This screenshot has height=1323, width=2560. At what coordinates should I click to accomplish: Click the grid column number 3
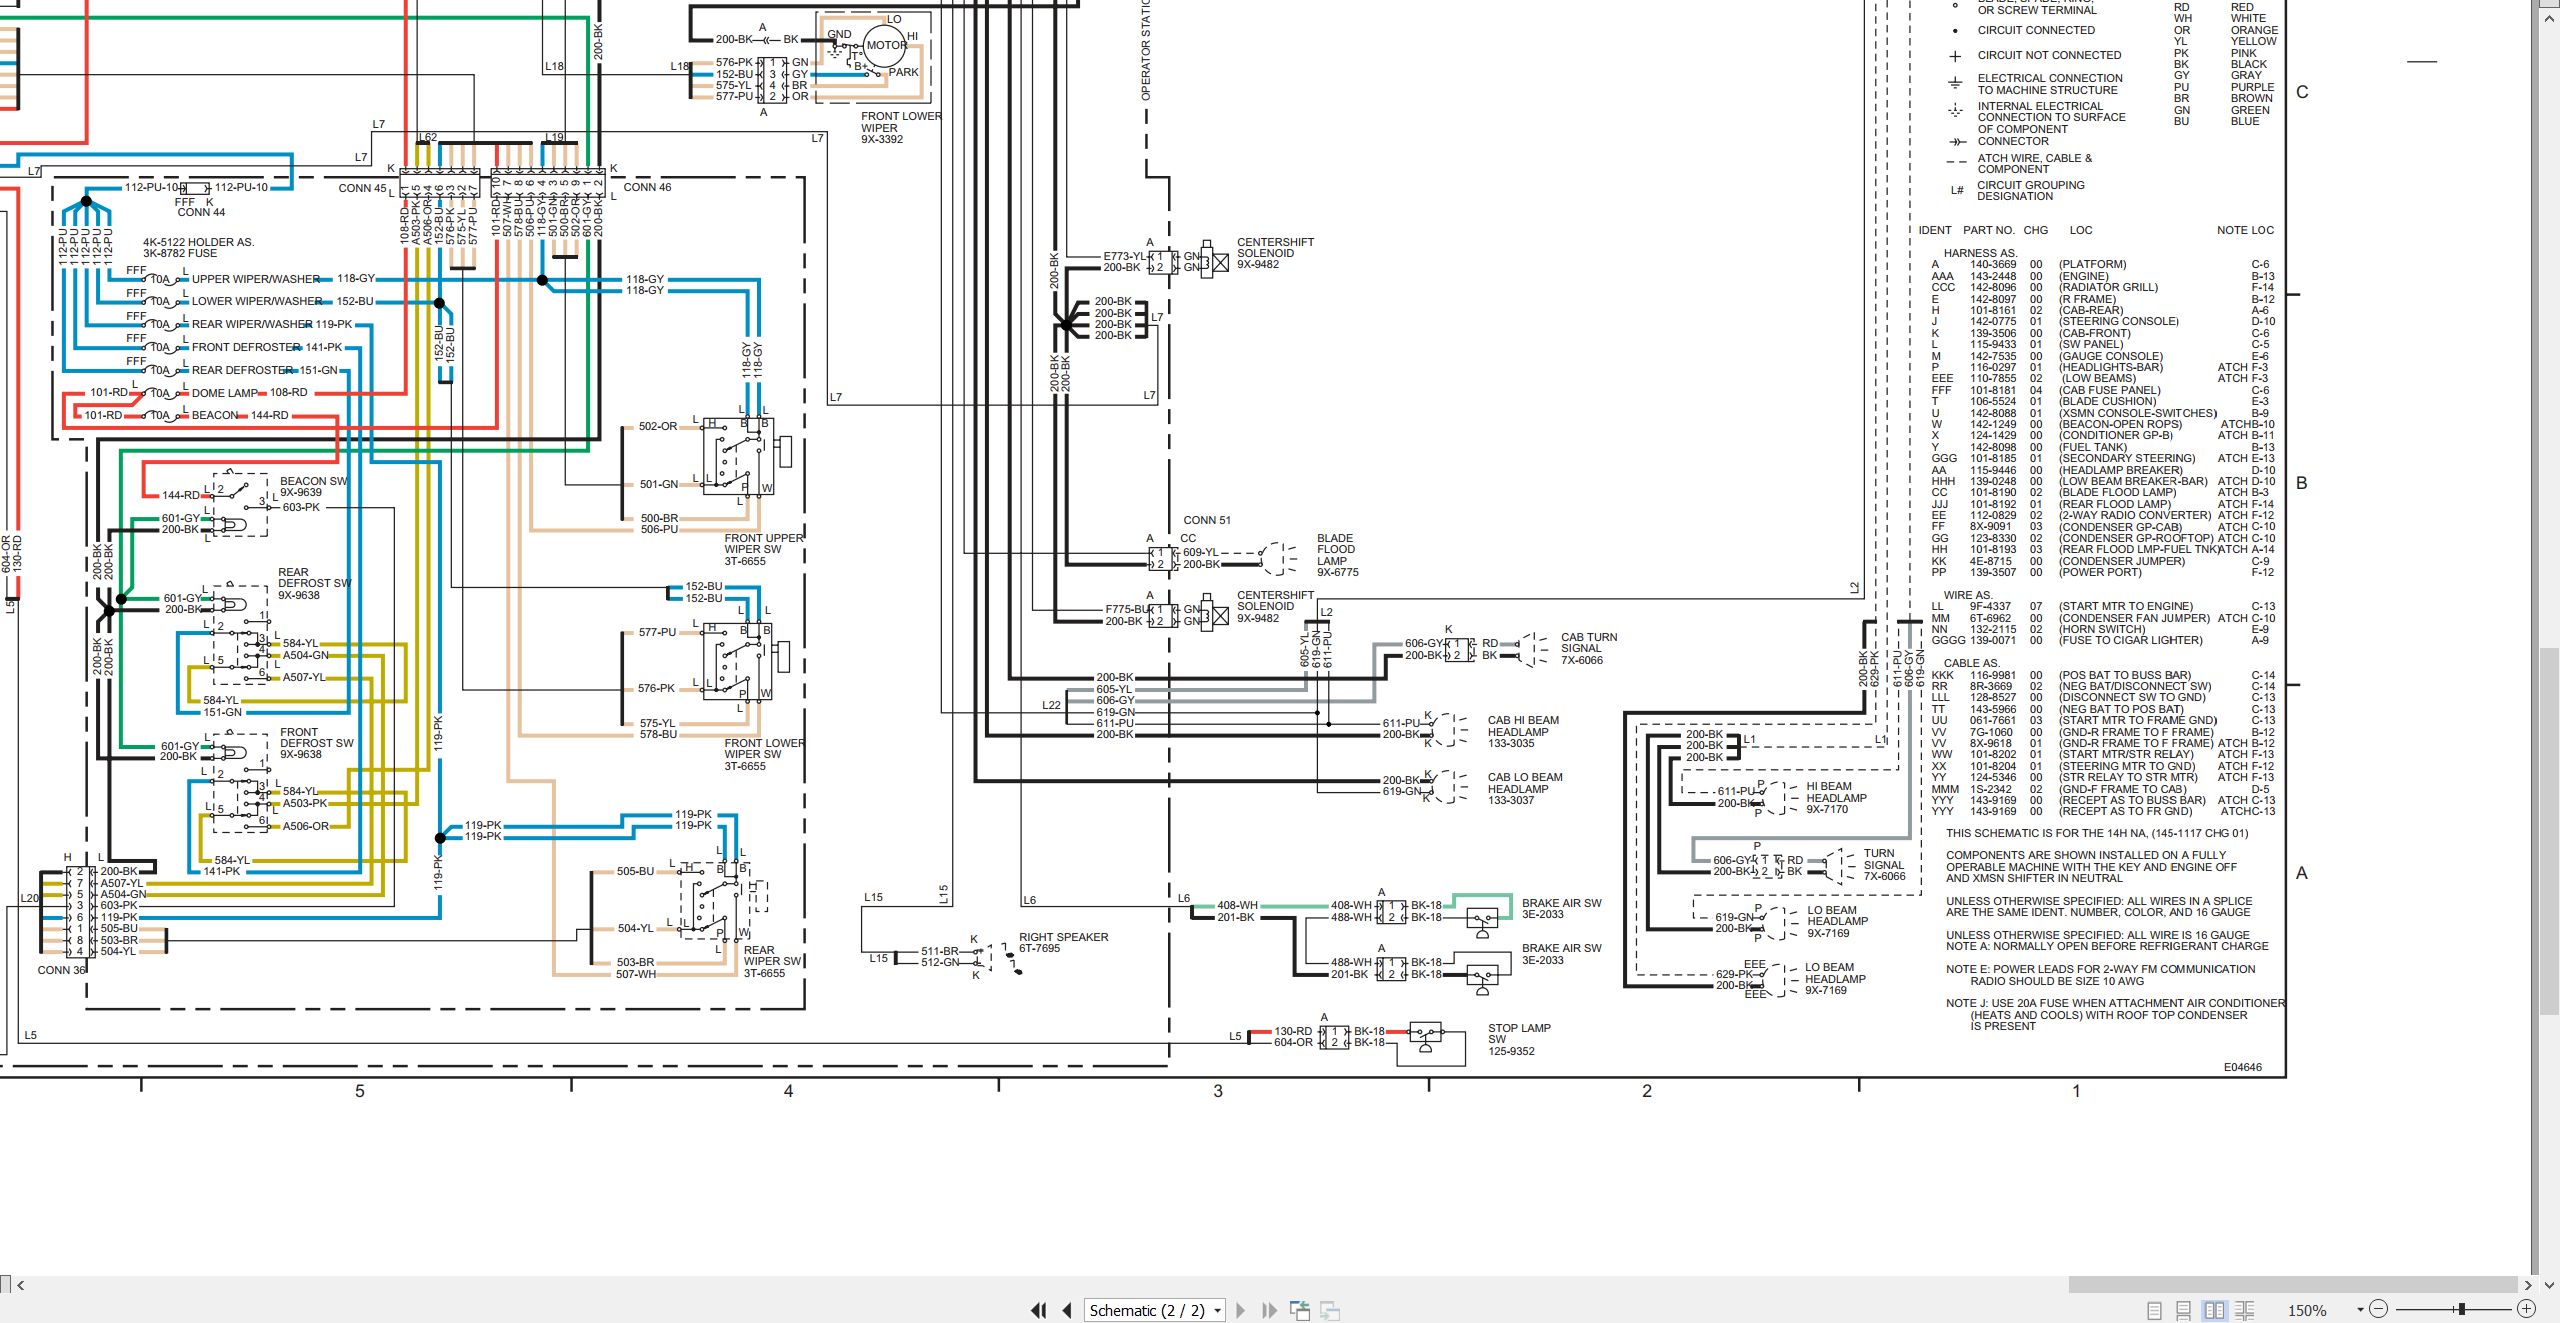pos(1217,1091)
